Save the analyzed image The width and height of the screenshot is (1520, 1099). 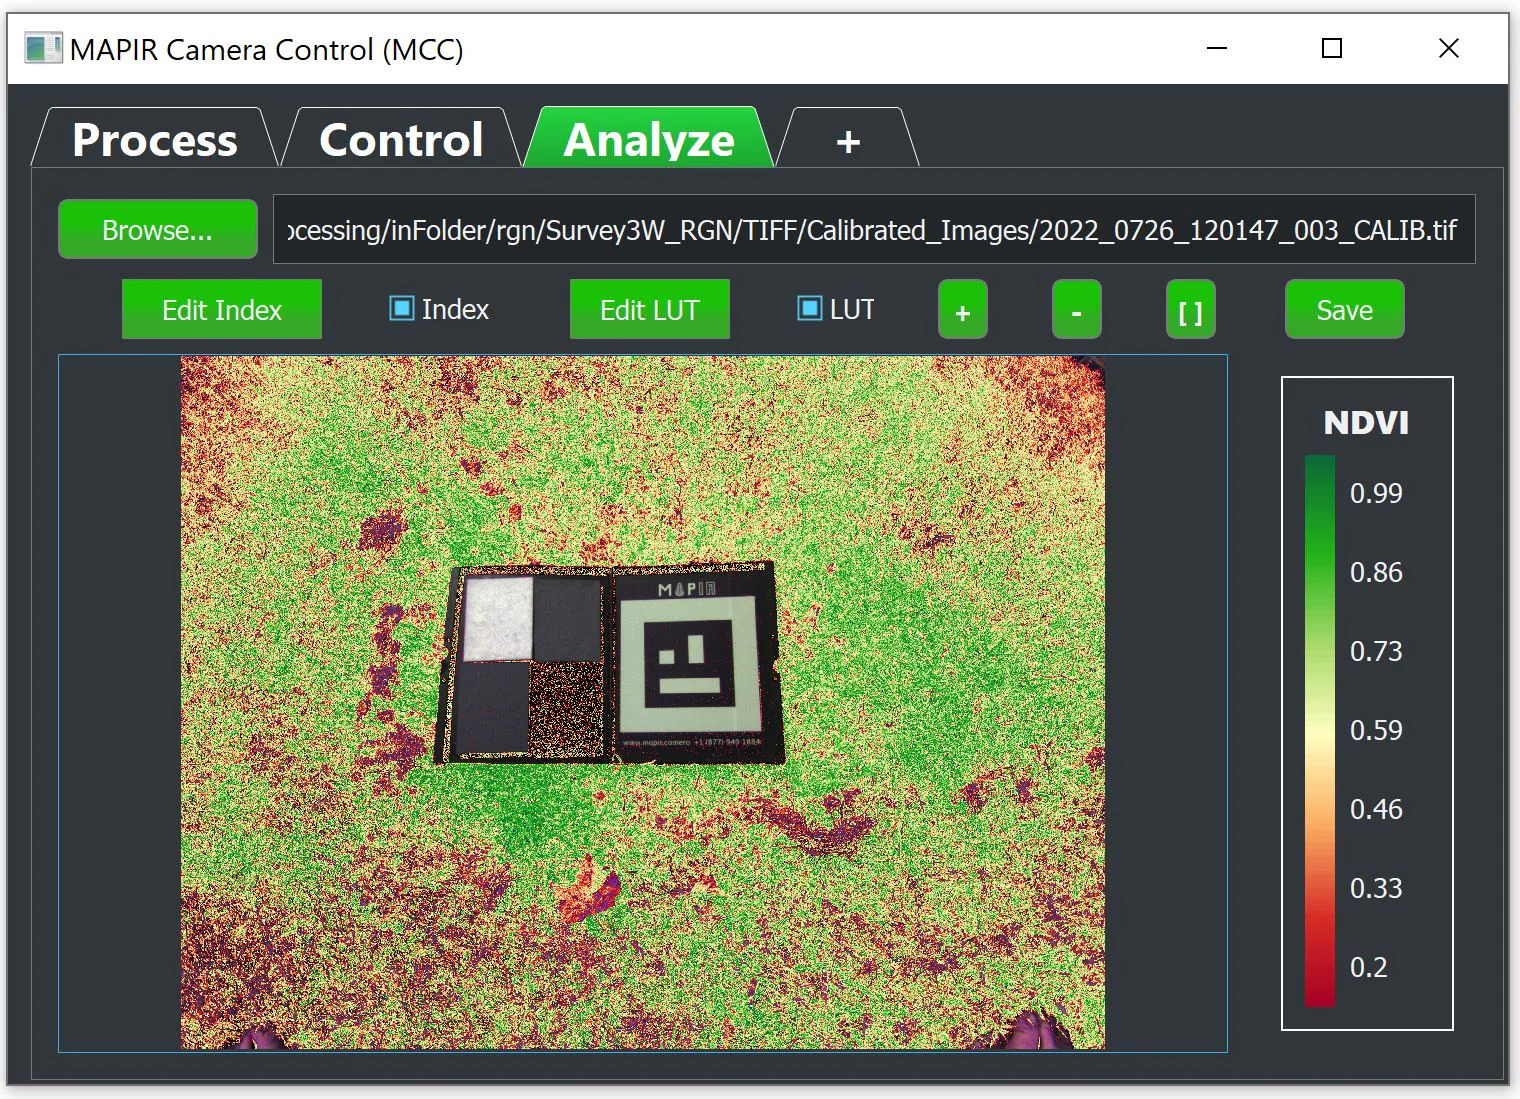[x=1344, y=310]
